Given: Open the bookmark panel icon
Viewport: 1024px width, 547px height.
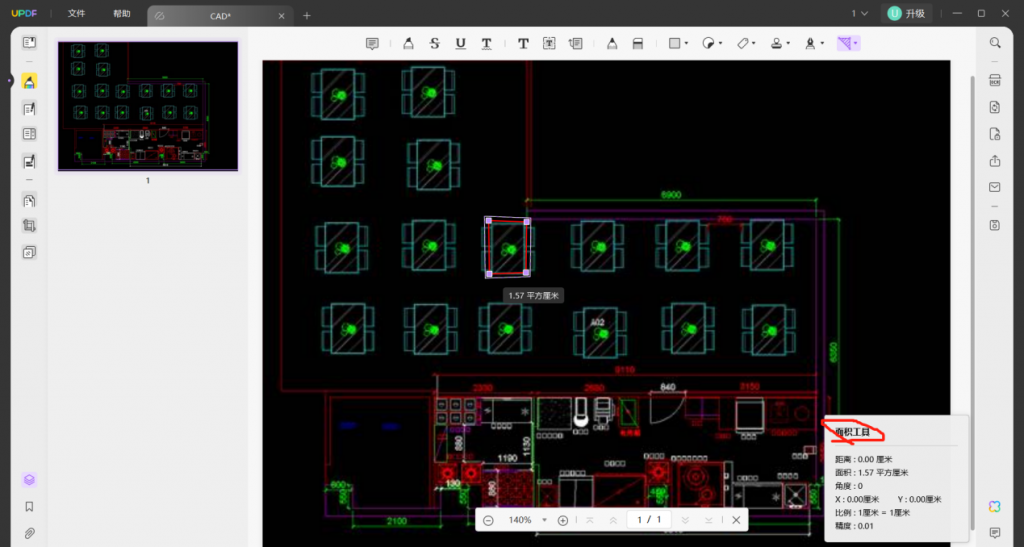Looking at the screenshot, I should [x=29, y=507].
